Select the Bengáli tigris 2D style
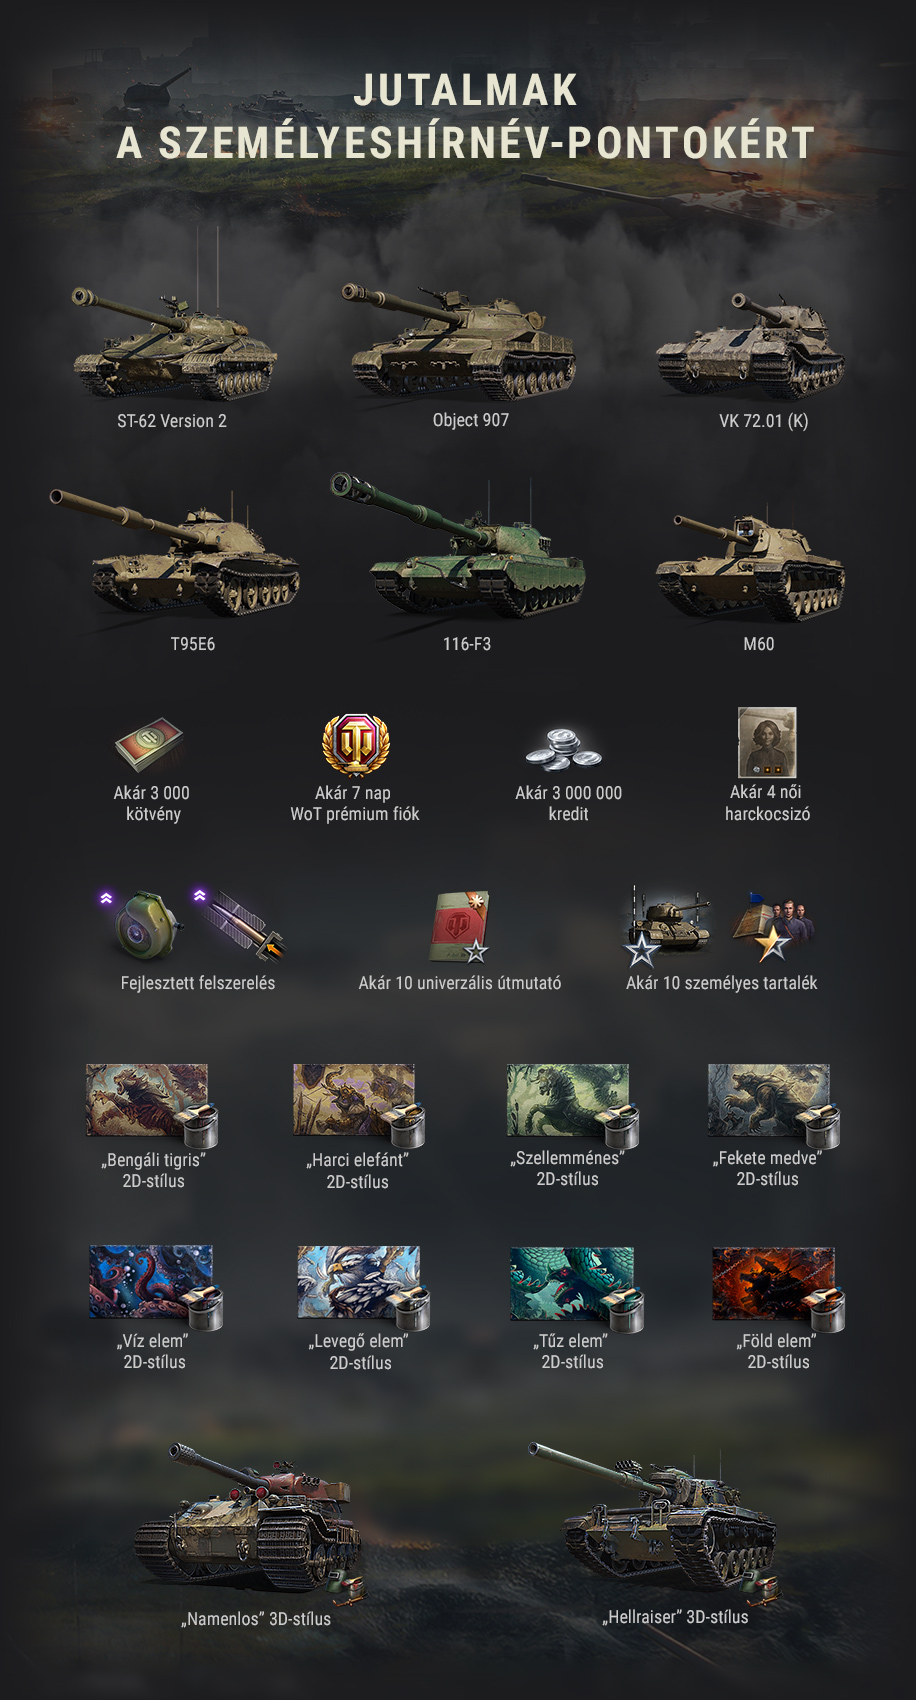The image size is (916, 1700). (152, 1104)
